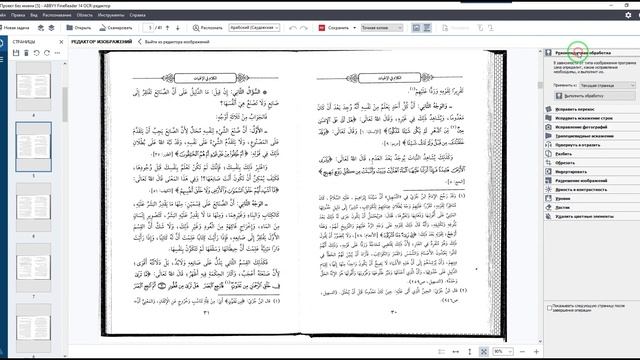
Task: Select the page 6 thumbnail
Action: (33, 207)
